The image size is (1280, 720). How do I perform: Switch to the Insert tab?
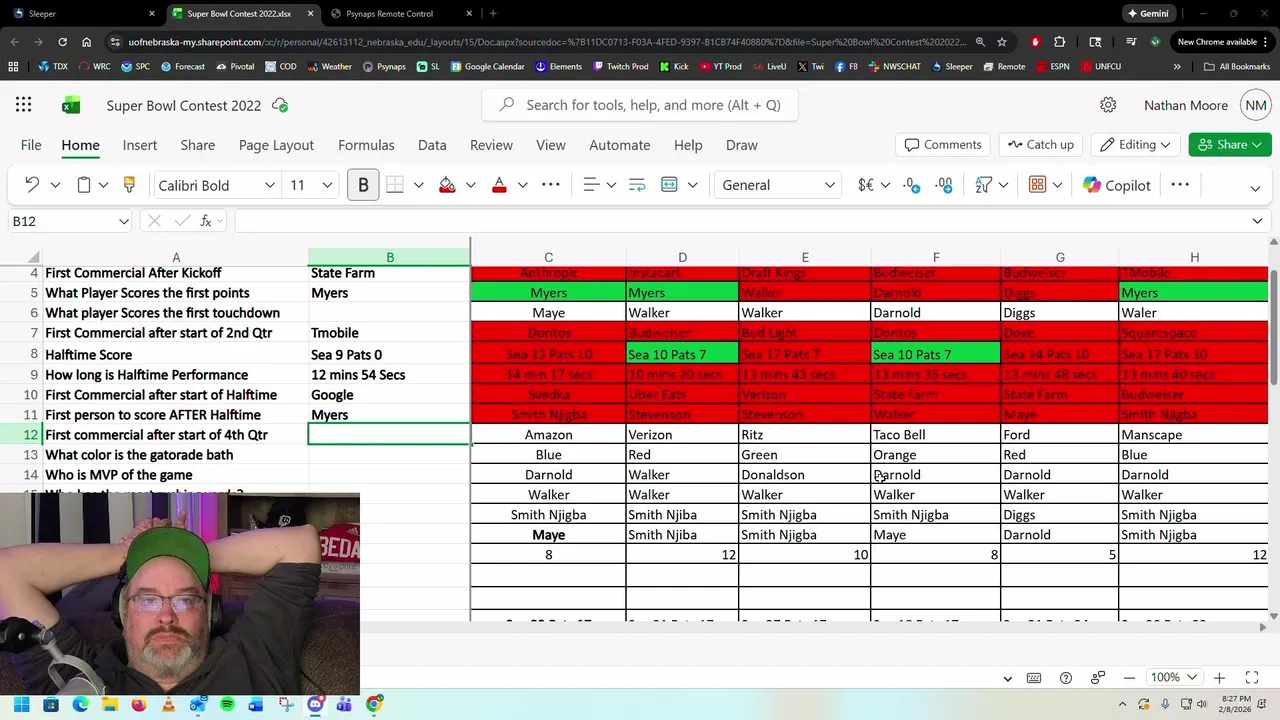tap(140, 145)
